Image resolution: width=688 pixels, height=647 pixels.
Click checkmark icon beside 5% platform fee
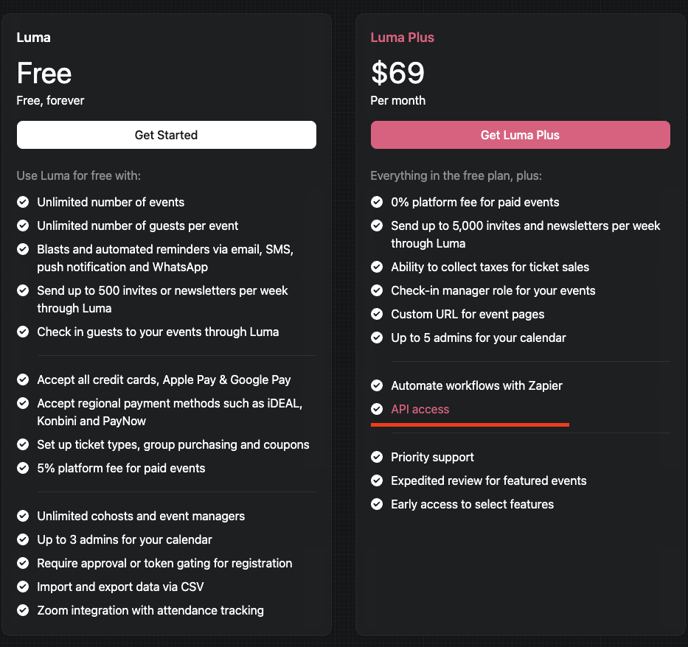coord(23,468)
